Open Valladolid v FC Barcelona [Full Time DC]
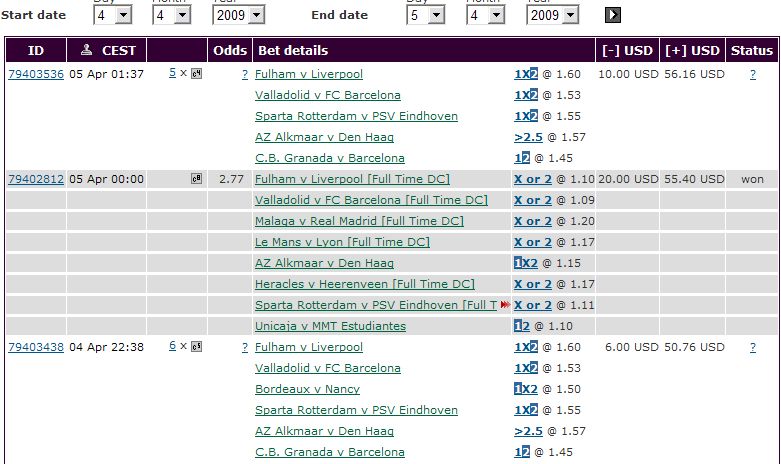 point(371,200)
